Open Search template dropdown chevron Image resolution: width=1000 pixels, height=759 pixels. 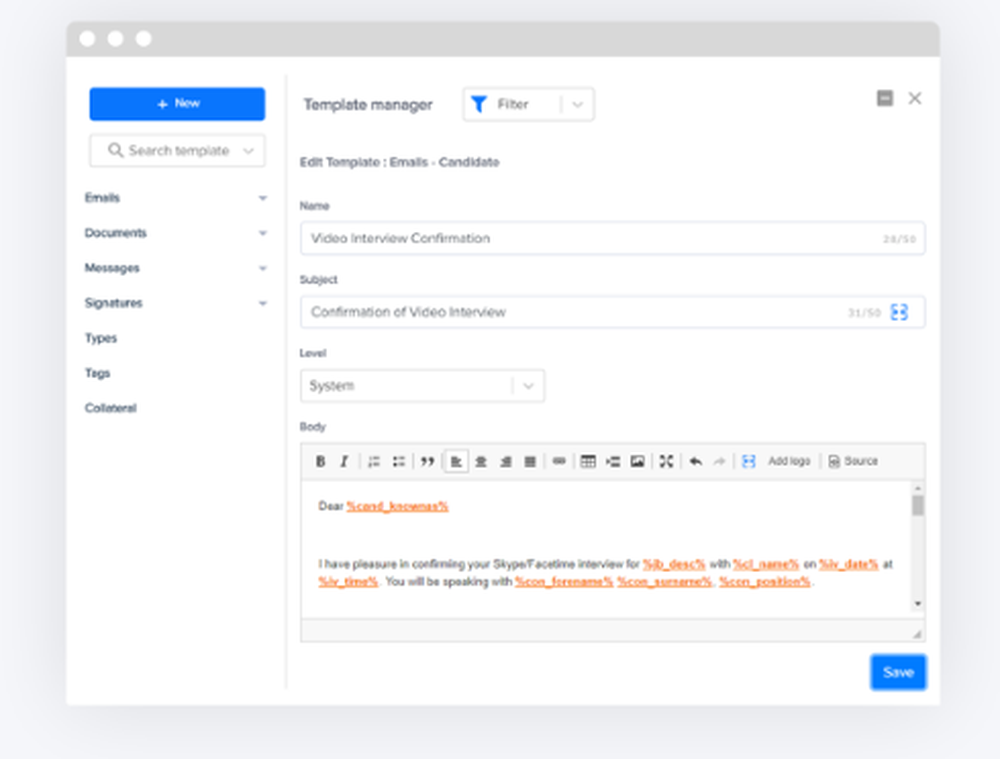click(x=249, y=151)
